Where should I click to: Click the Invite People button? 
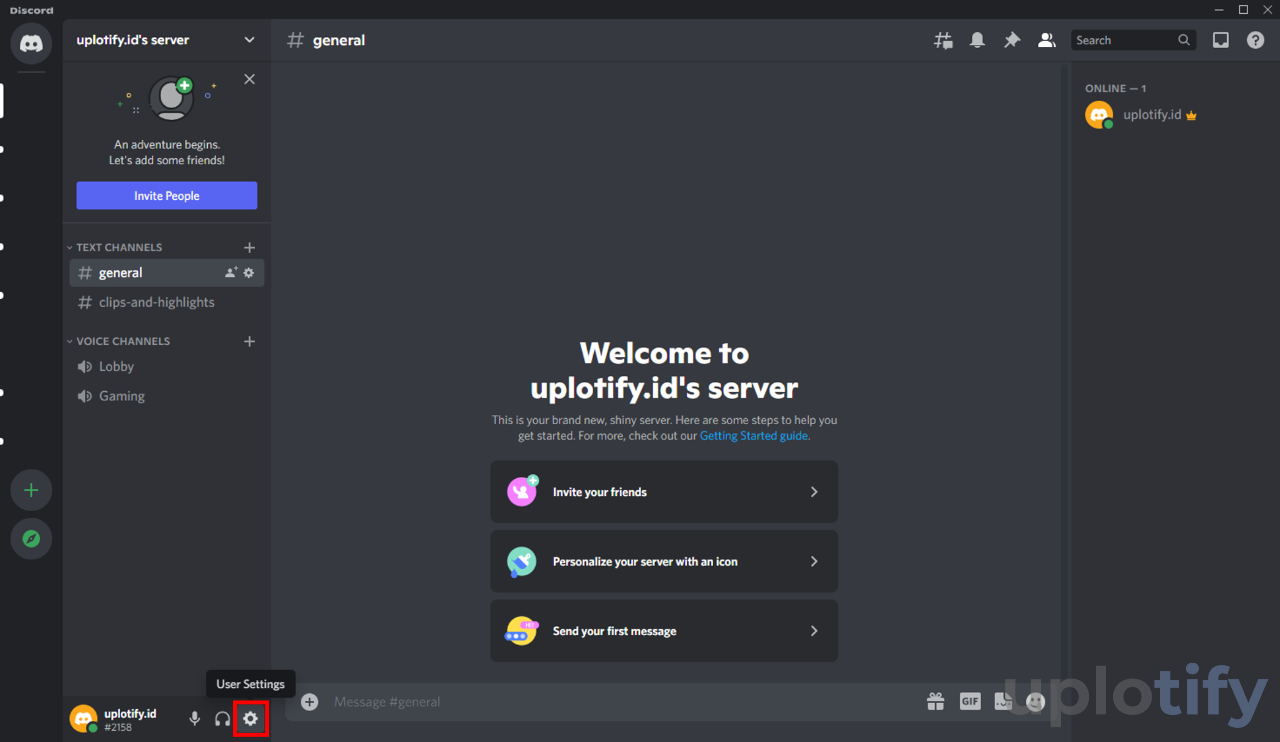167,196
